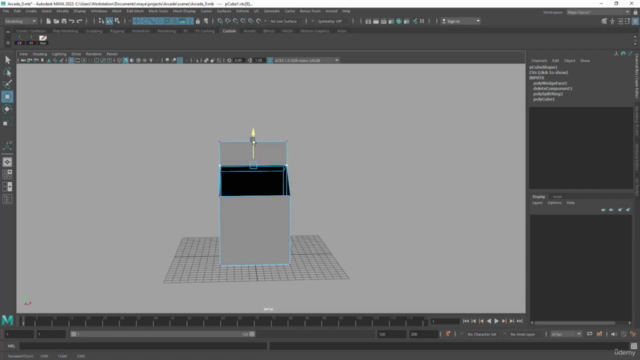Click the playback range slider bar
The width and height of the screenshot is (640, 360).
162,334
